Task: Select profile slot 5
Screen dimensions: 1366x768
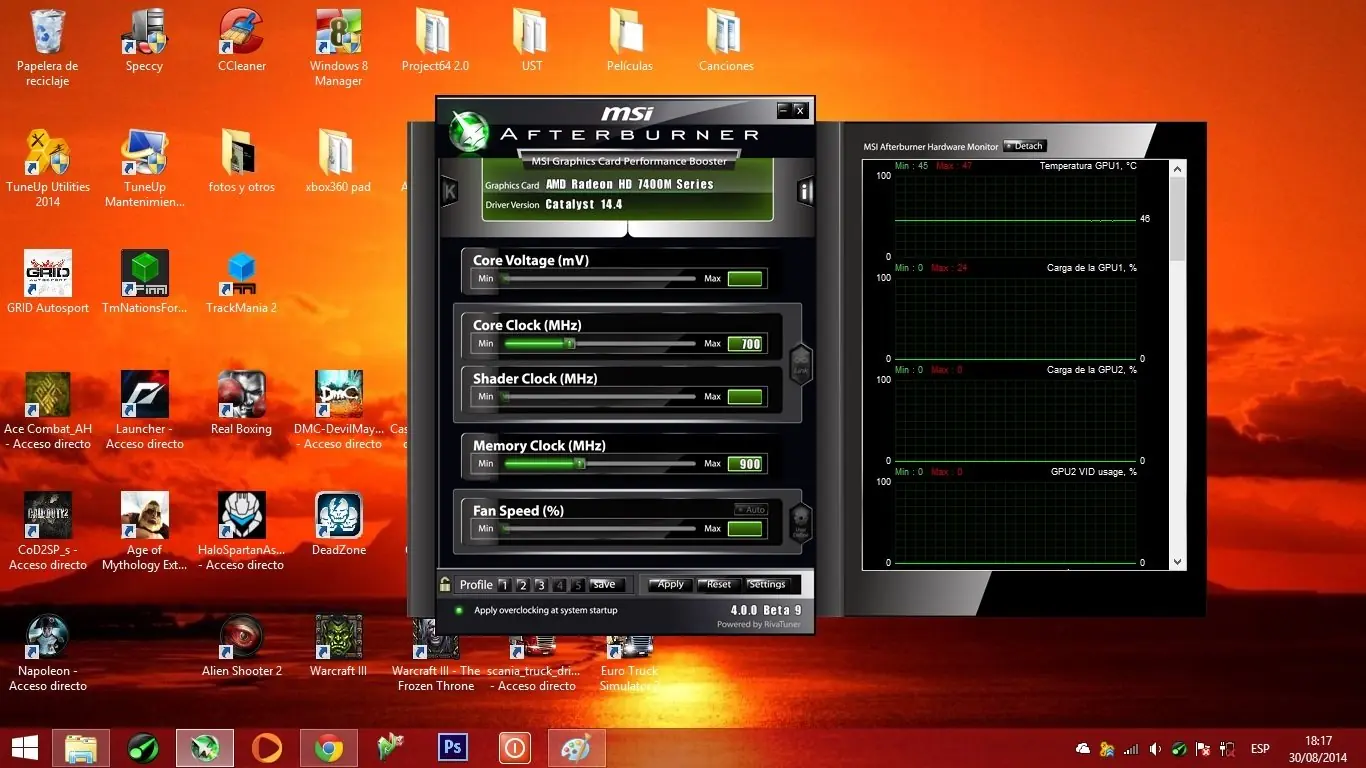Action: (x=578, y=585)
